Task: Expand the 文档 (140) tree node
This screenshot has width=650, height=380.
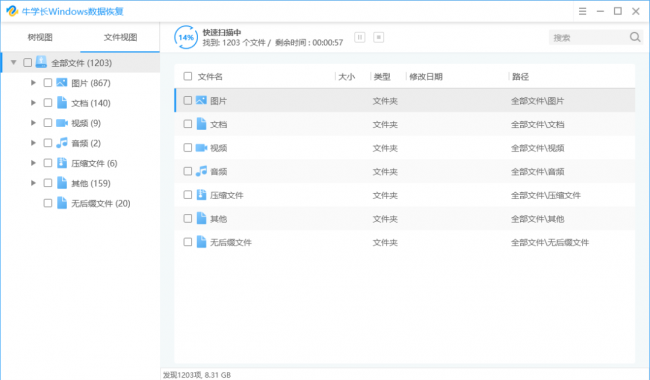Action: pyautogui.click(x=33, y=102)
